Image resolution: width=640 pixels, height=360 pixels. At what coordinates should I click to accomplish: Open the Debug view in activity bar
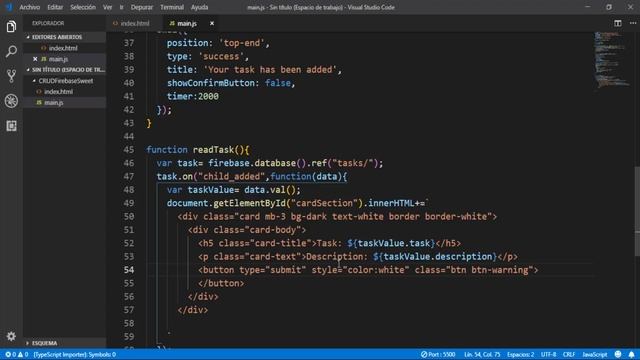[11, 101]
